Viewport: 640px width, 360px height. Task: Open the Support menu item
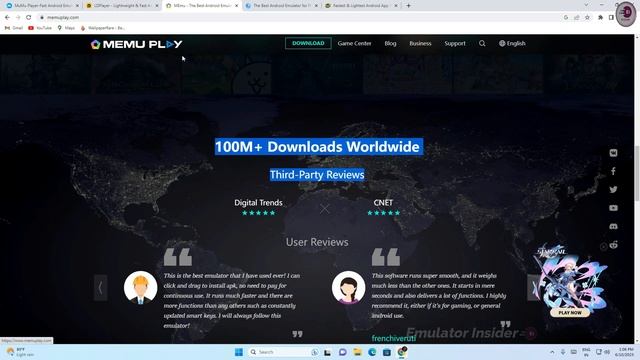455,43
